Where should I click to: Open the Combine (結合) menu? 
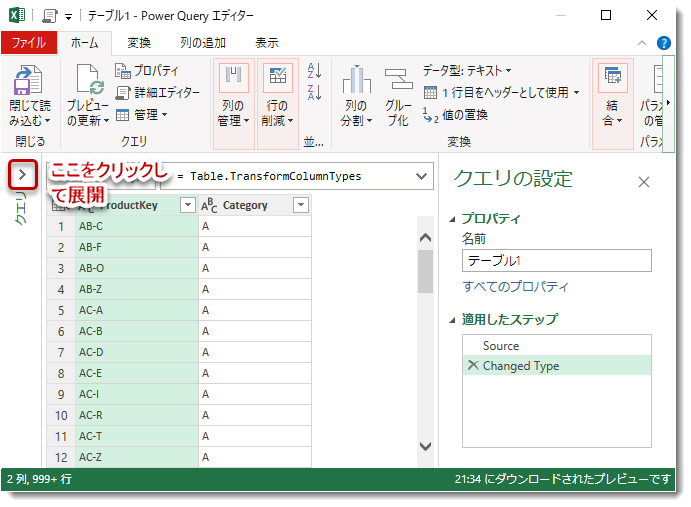coord(613,104)
